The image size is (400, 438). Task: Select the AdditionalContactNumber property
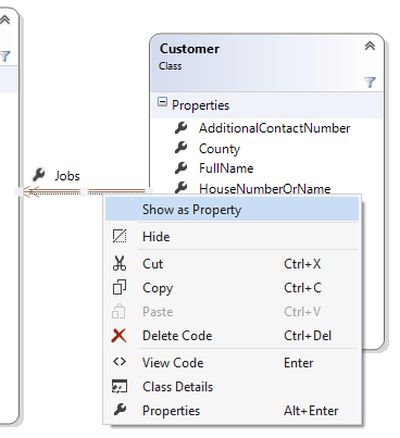[274, 128]
